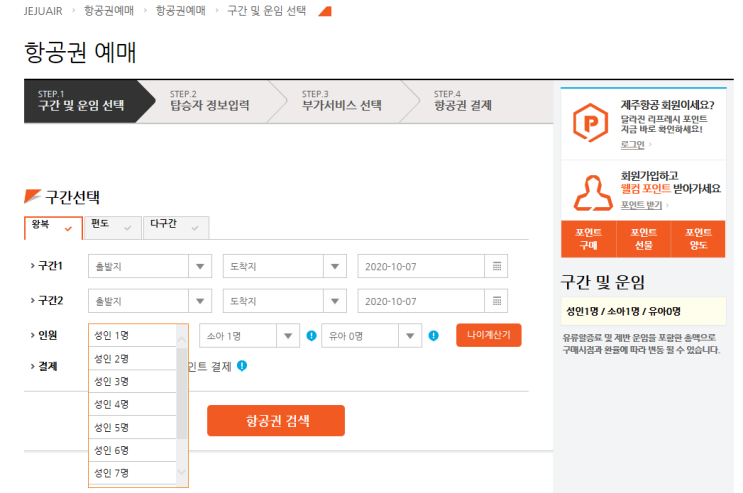Click STEP.4 항공권 결제 step
Image resolution: width=743 pixels, height=493 pixels.
[x=463, y=101]
